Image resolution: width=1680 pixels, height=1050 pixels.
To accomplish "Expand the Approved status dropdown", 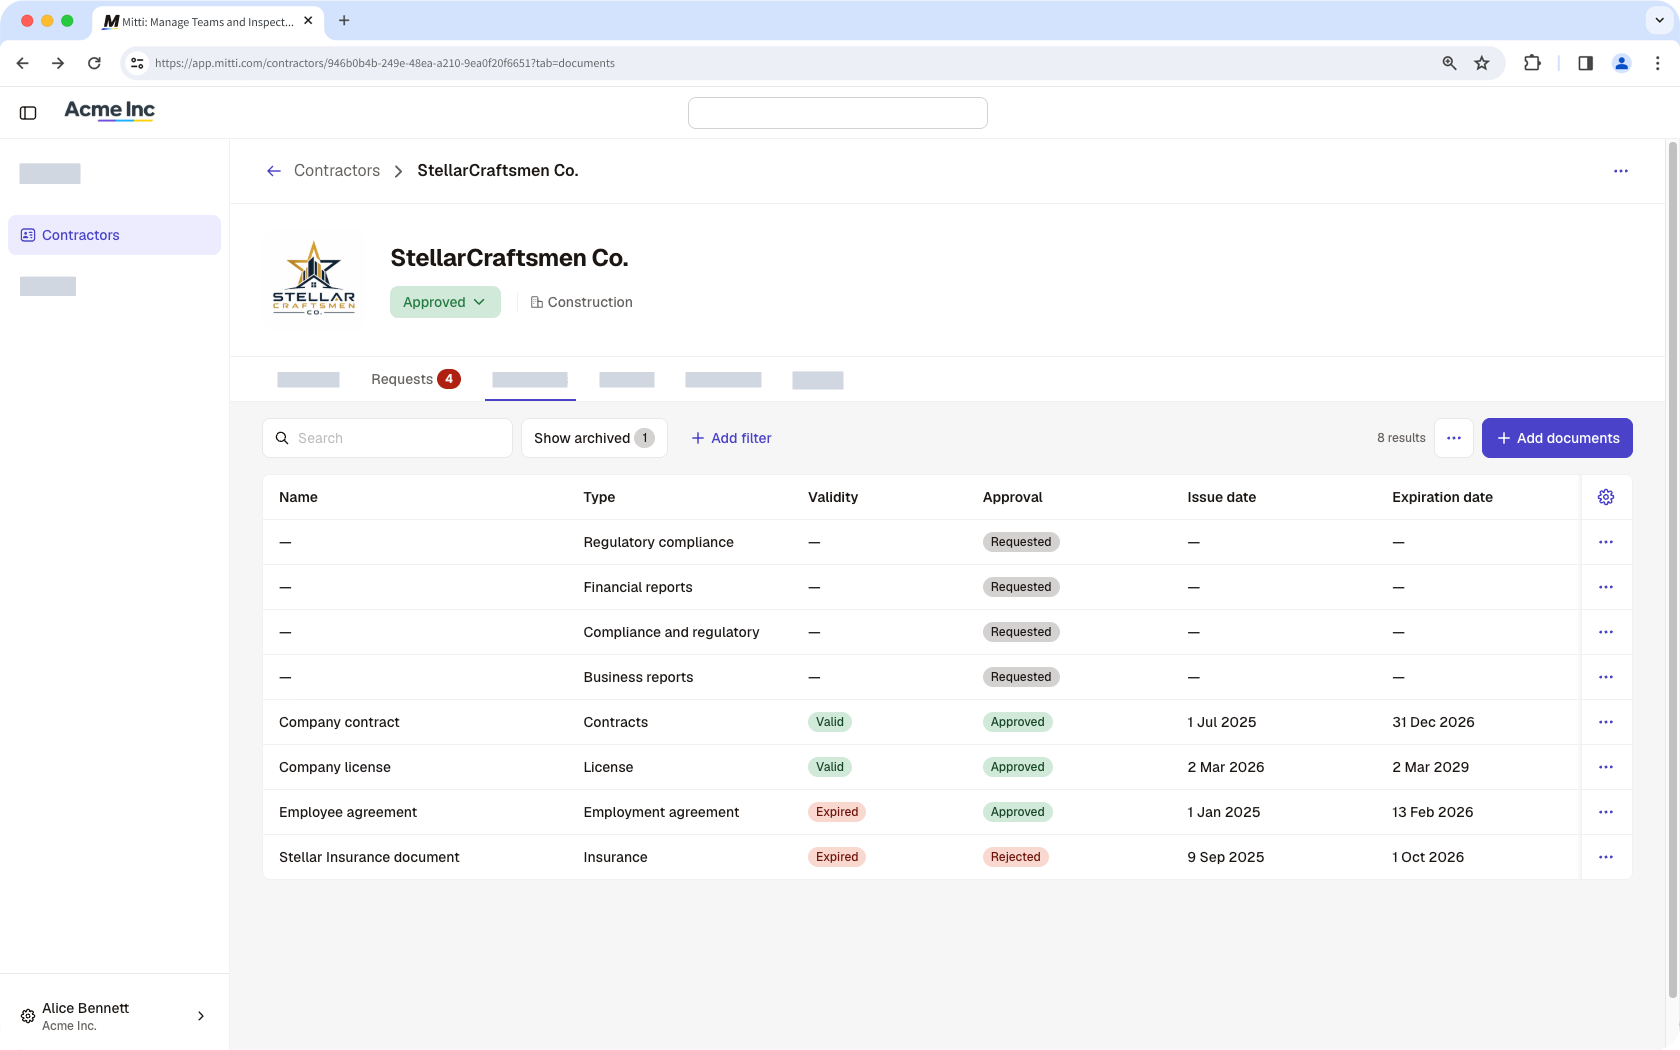I will click(445, 302).
